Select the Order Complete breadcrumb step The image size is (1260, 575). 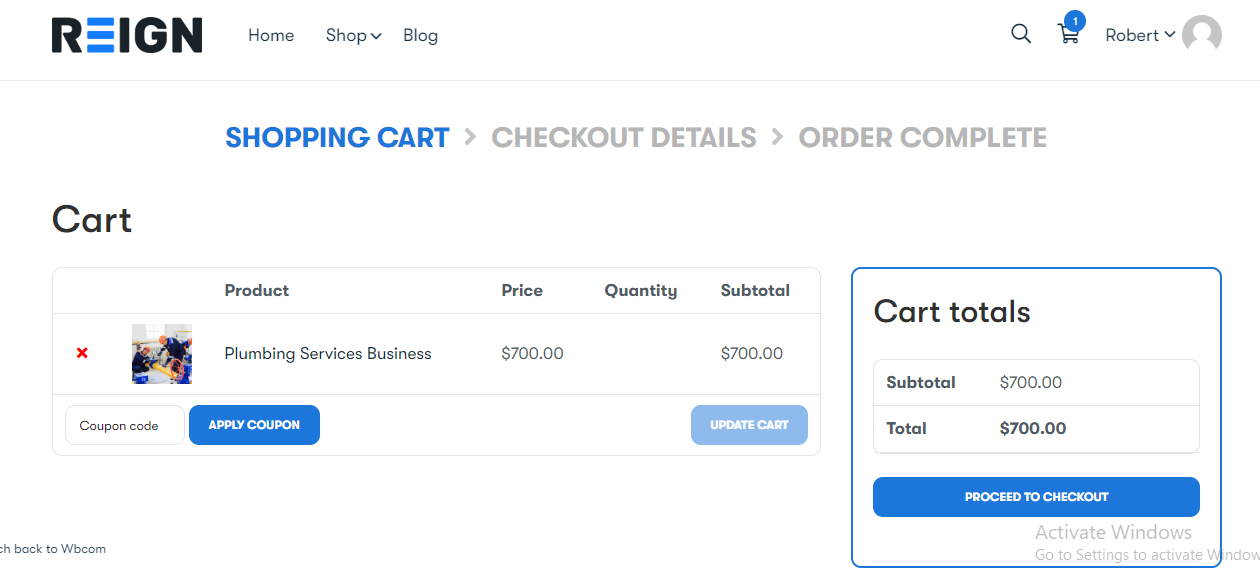[x=922, y=137]
